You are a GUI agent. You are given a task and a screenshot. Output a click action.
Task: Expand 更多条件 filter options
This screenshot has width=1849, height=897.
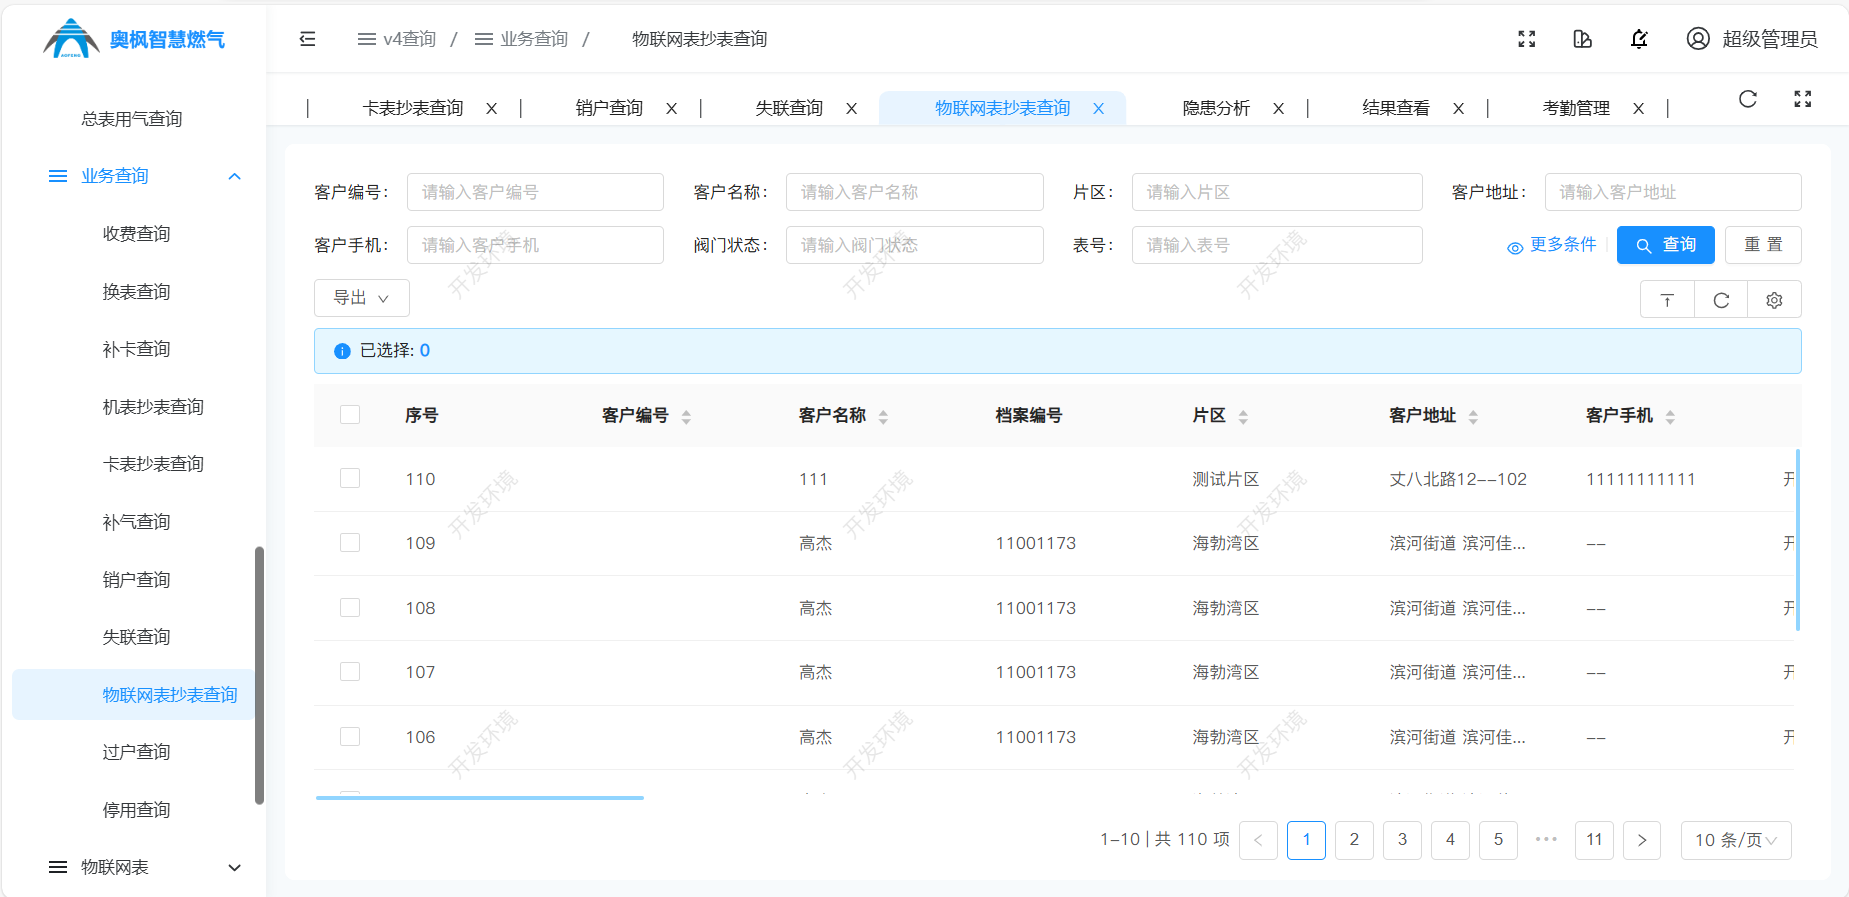1552,245
